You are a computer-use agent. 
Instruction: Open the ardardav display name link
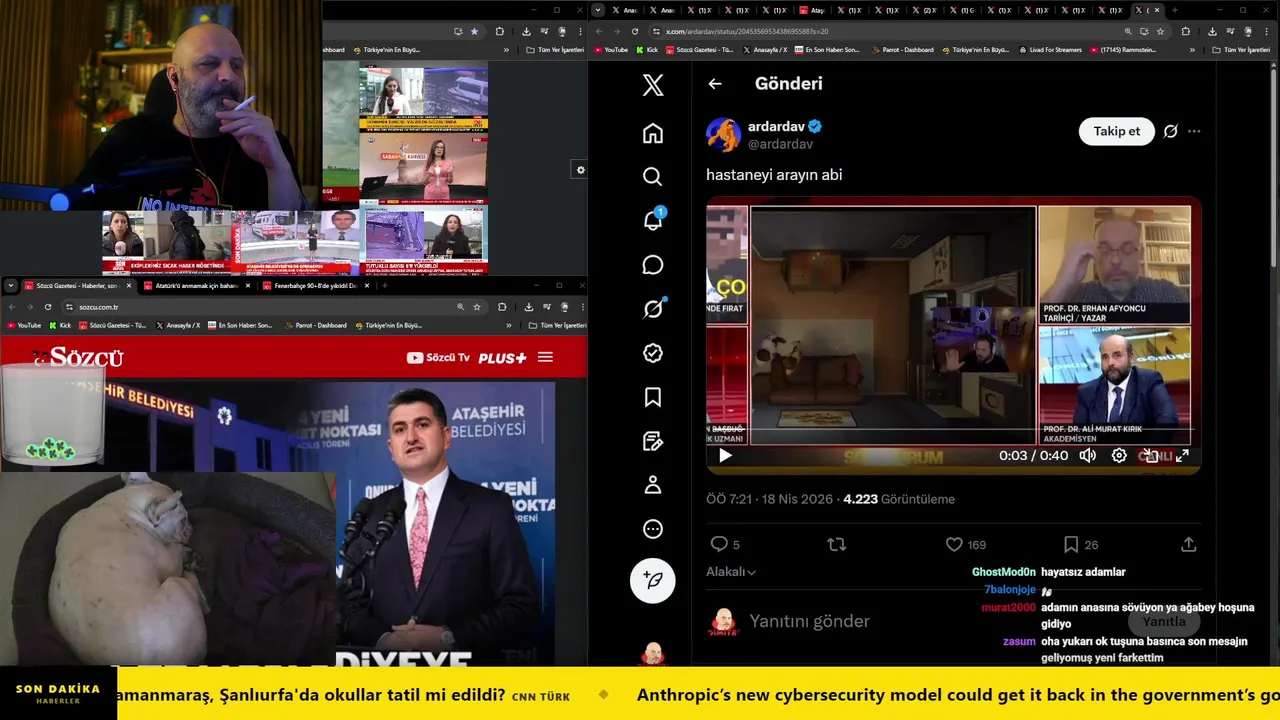(777, 127)
